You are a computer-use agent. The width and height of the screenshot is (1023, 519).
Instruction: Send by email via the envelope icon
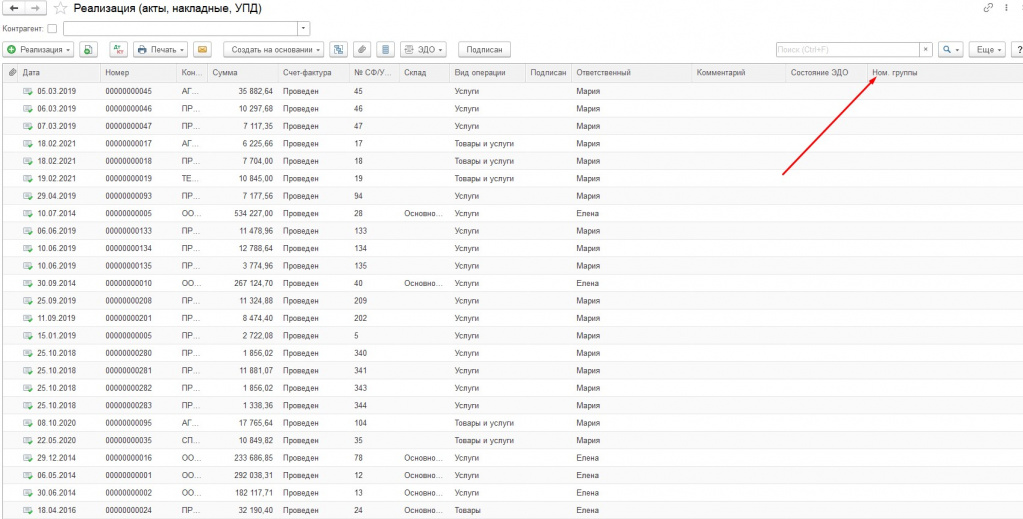203,50
